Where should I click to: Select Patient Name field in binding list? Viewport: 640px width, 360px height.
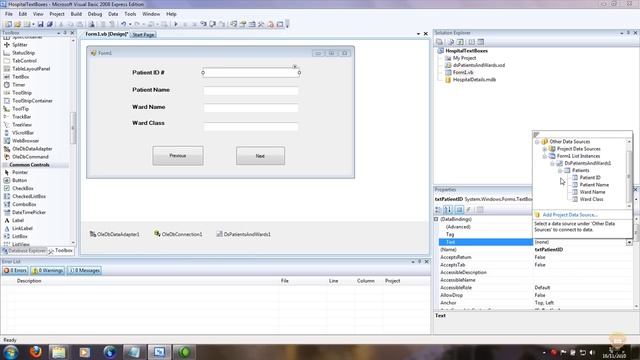[594, 185]
